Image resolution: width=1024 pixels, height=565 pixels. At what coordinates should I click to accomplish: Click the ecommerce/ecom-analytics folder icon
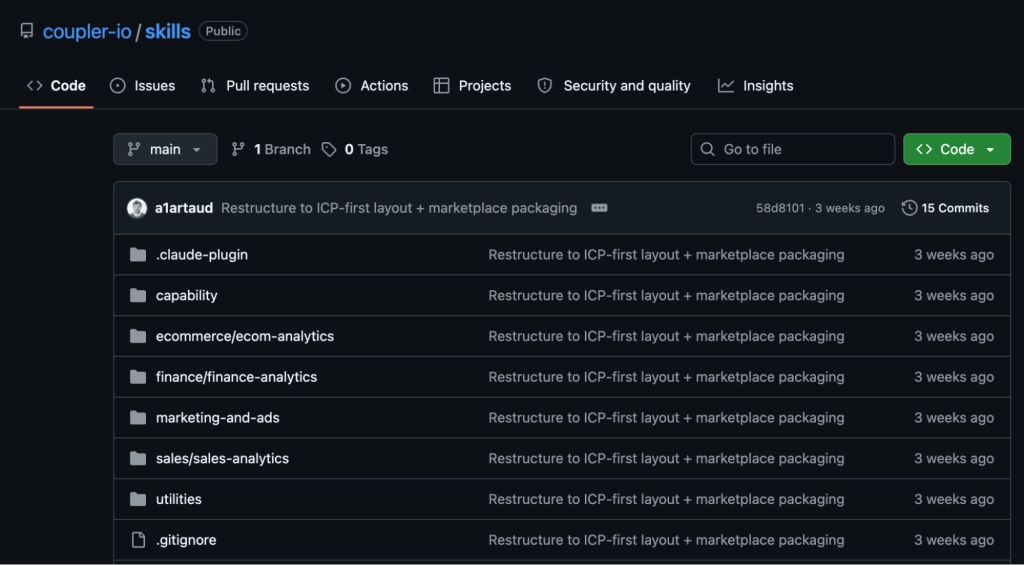click(138, 336)
